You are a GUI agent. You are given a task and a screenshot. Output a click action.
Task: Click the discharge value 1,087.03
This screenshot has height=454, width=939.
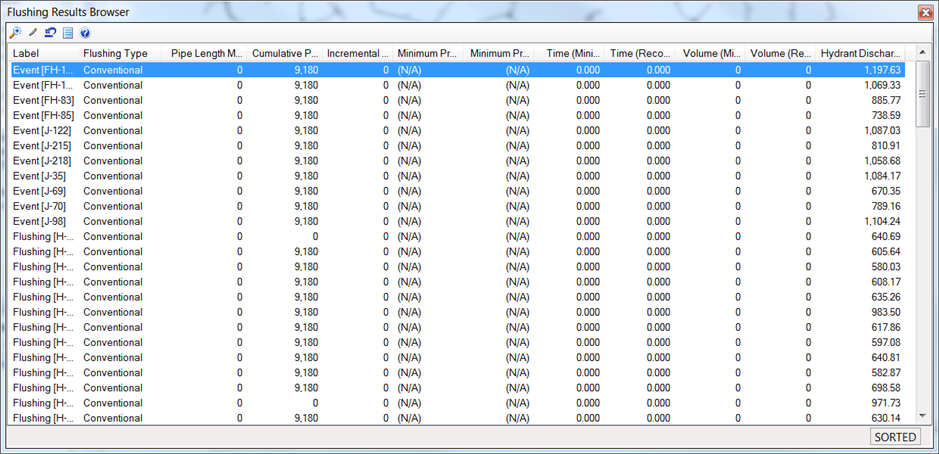[882, 131]
